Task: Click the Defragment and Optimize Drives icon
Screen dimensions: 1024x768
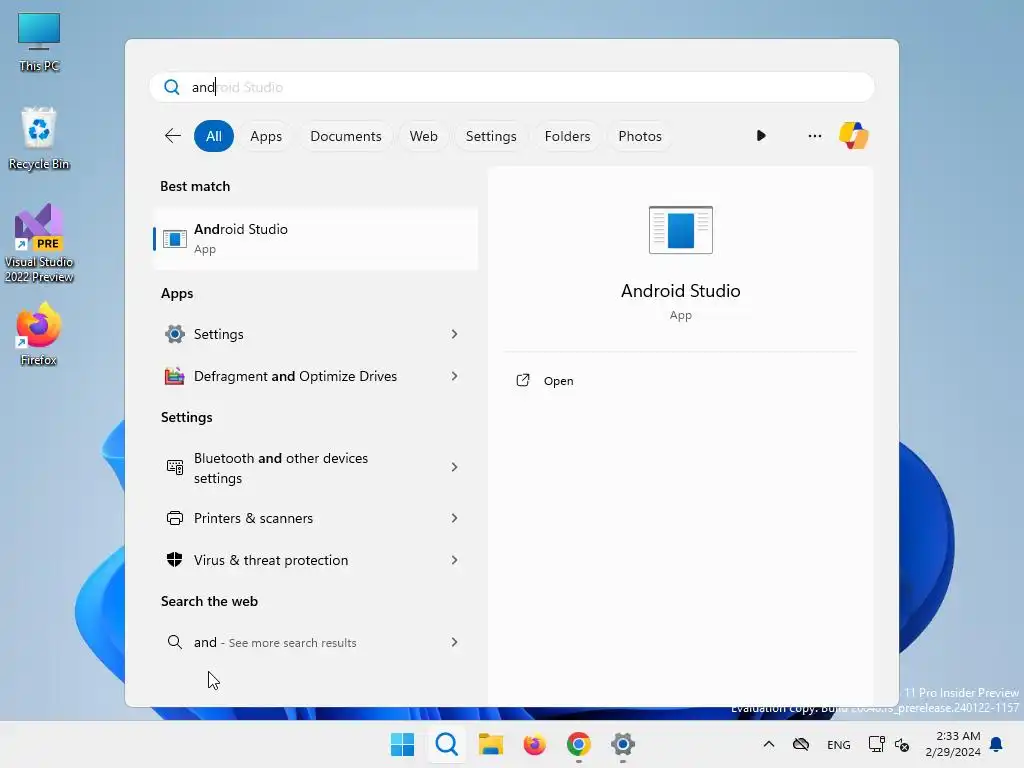Action: [174, 376]
